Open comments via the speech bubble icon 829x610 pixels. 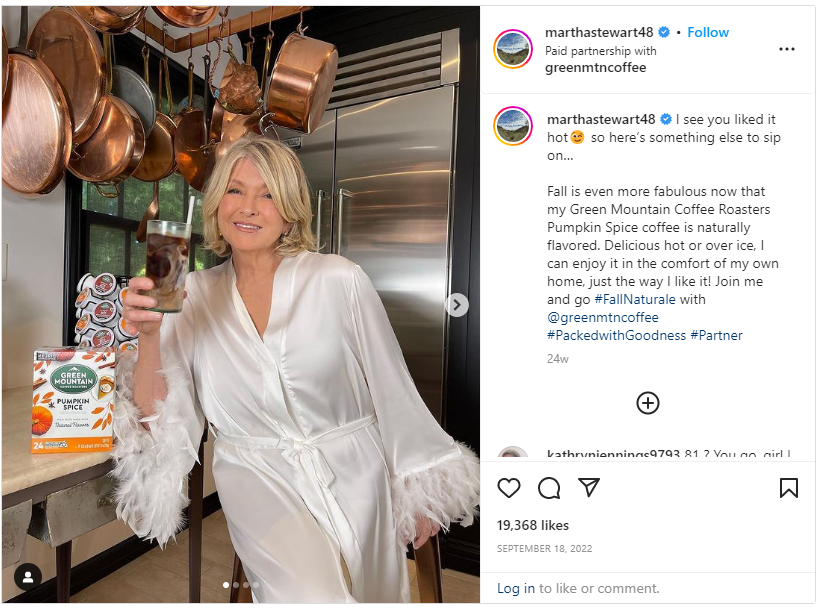click(549, 487)
